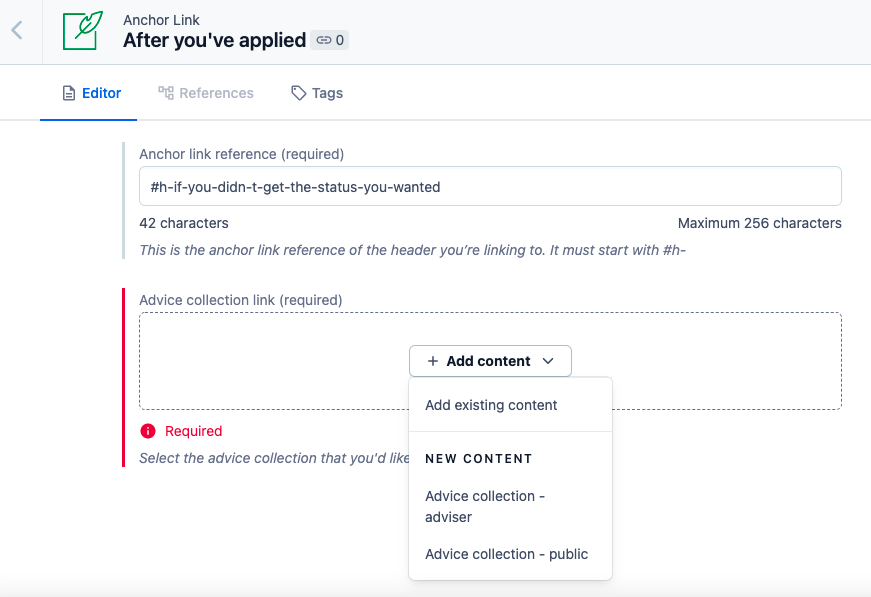
Task: Collapse the Add content dropdown chevron
Action: click(547, 361)
